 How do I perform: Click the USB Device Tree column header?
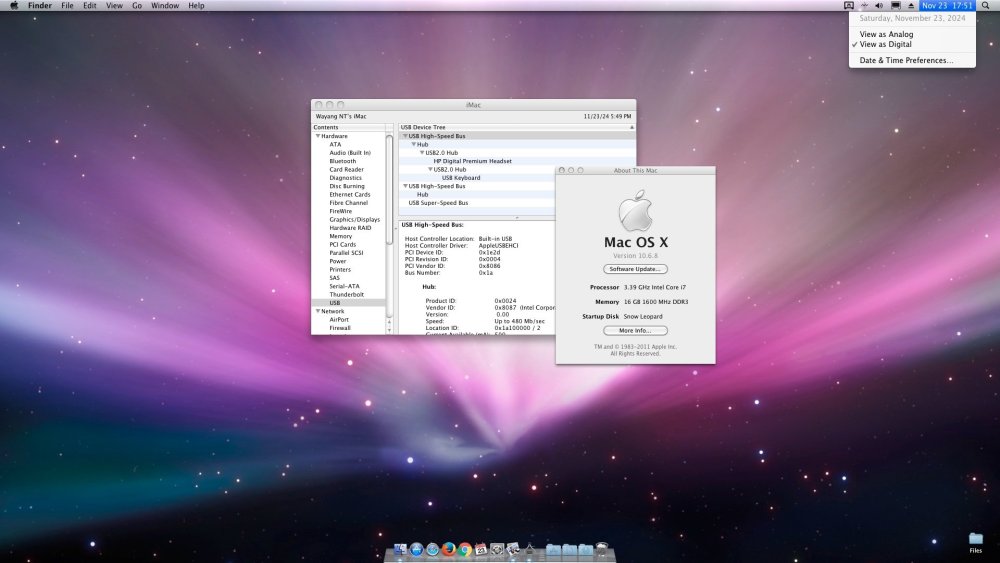point(517,128)
